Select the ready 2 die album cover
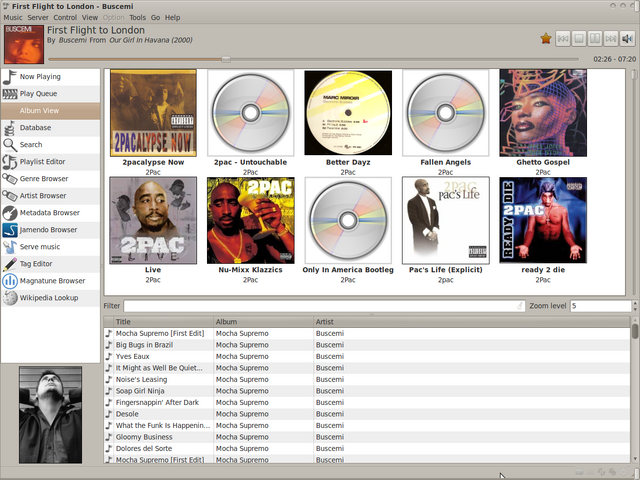640x480 pixels. [x=543, y=220]
